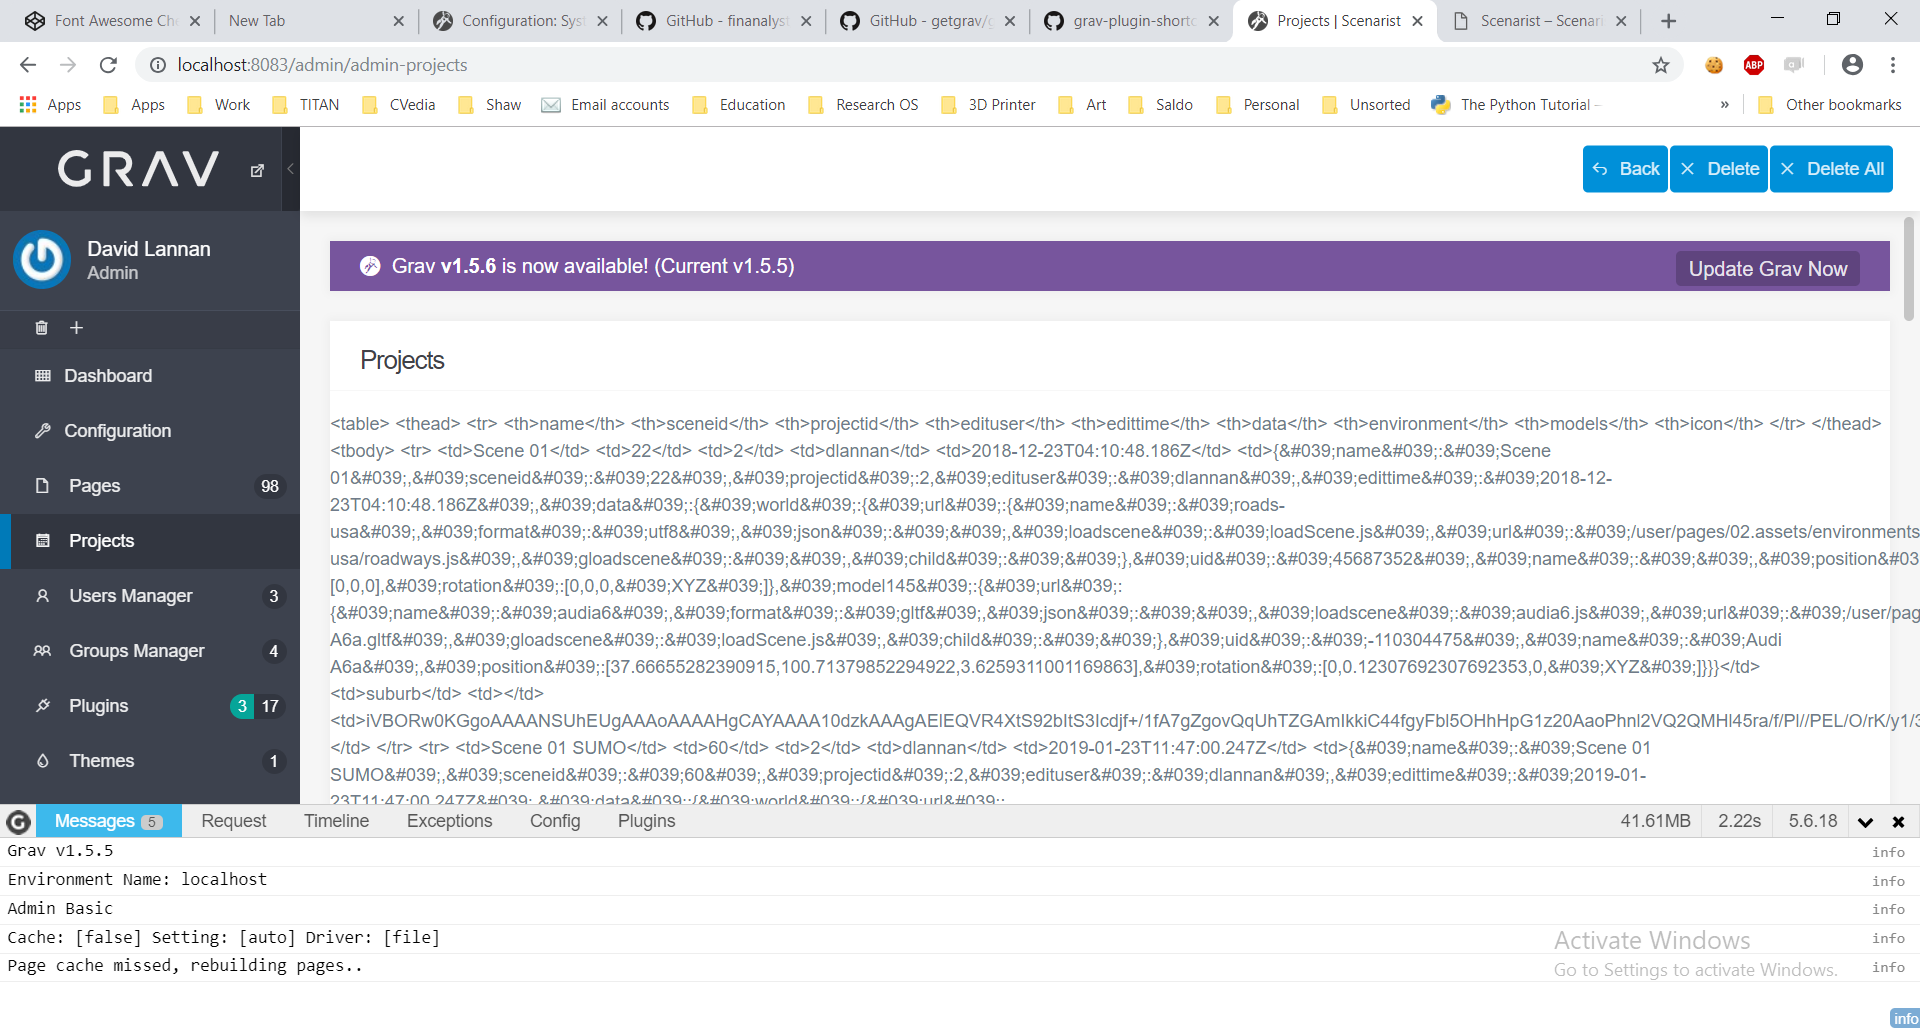This screenshot has height=1030, width=1920.
Task: Switch to debugbar Exceptions tab
Action: (449, 821)
